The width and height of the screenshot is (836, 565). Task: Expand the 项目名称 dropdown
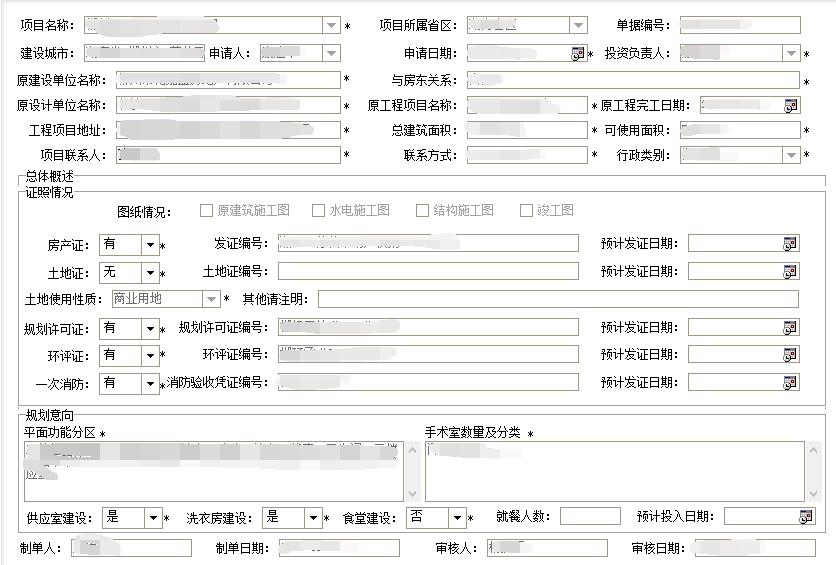[331, 26]
